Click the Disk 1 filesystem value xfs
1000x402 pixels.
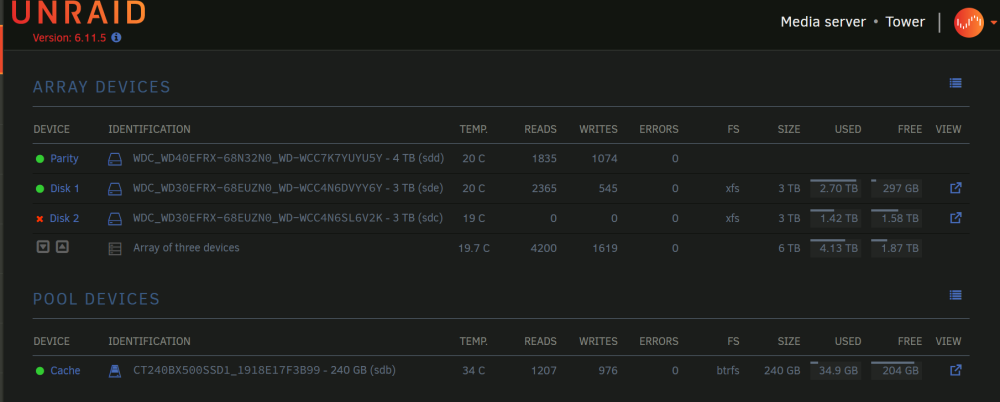click(733, 189)
